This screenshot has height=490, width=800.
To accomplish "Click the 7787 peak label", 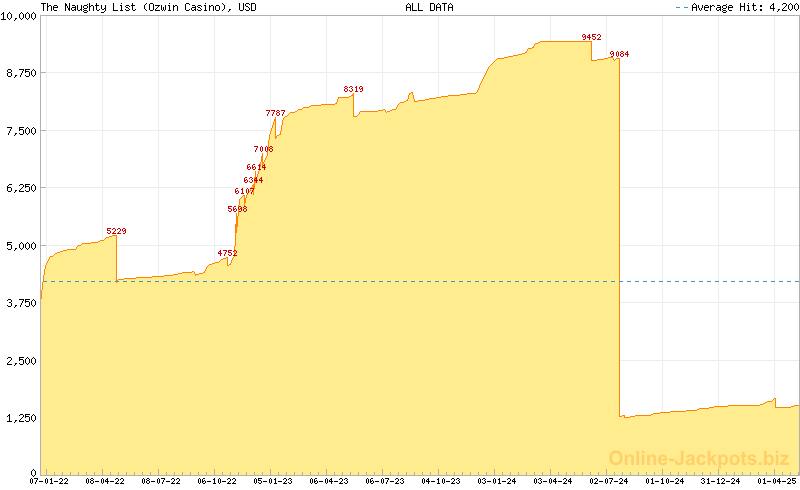I will [x=275, y=113].
